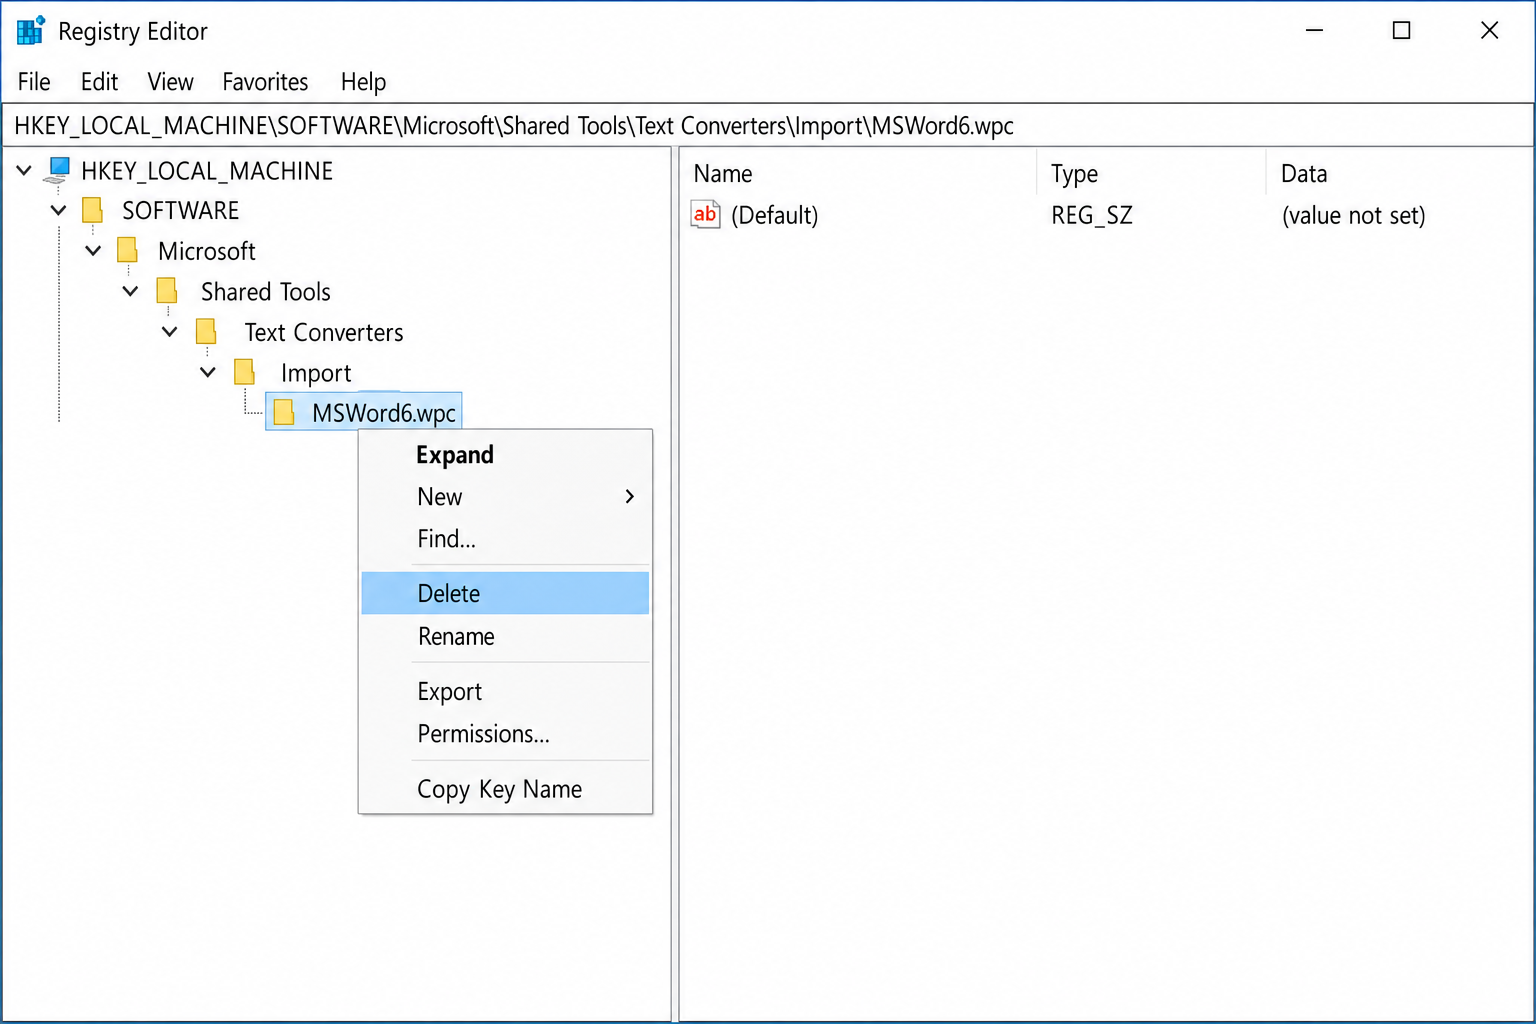Open the Favorites menu
The image size is (1536, 1024).
[x=265, y=82]
